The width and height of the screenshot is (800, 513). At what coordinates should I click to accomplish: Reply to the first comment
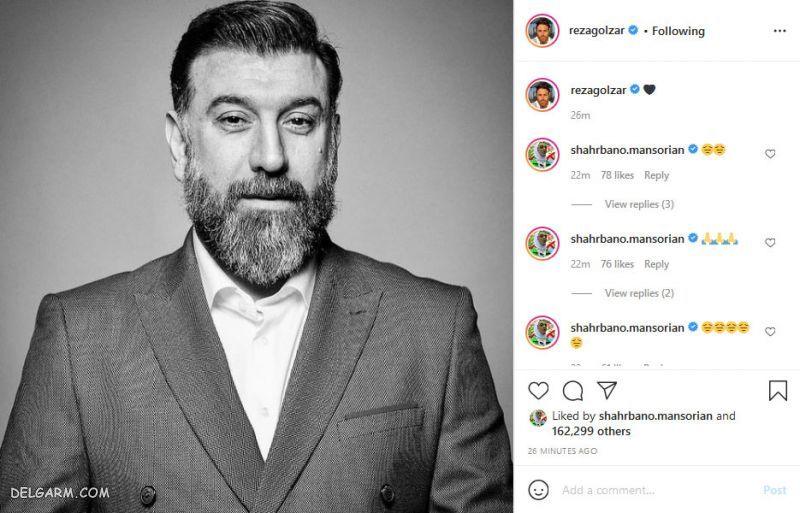656,175
